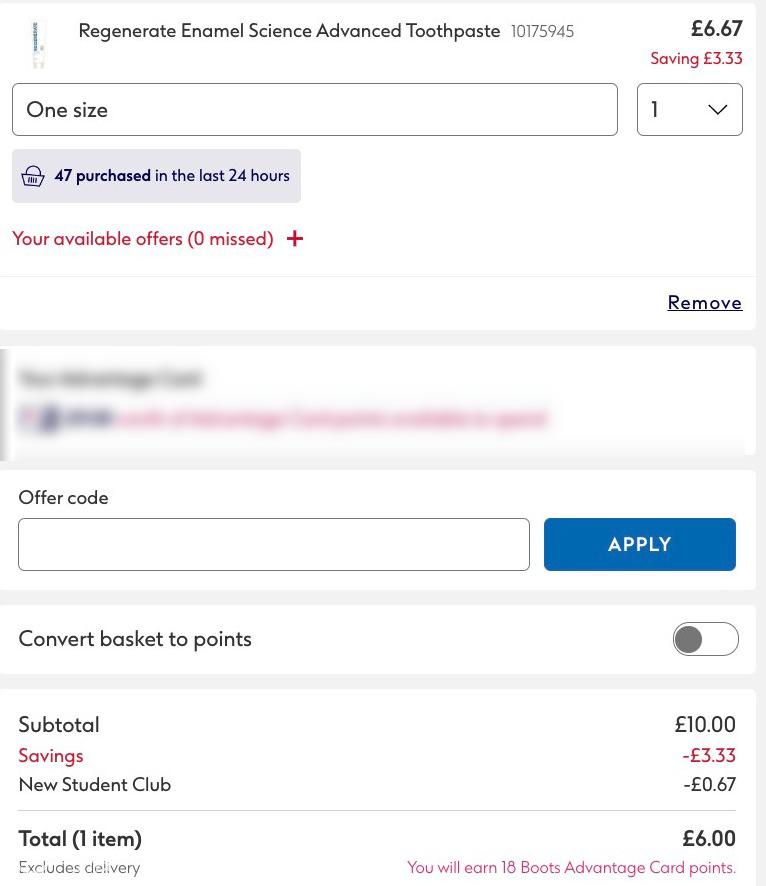Click the blue APPLY button
The height and width of the screenshot is (886, 766).
pos(639,544)
